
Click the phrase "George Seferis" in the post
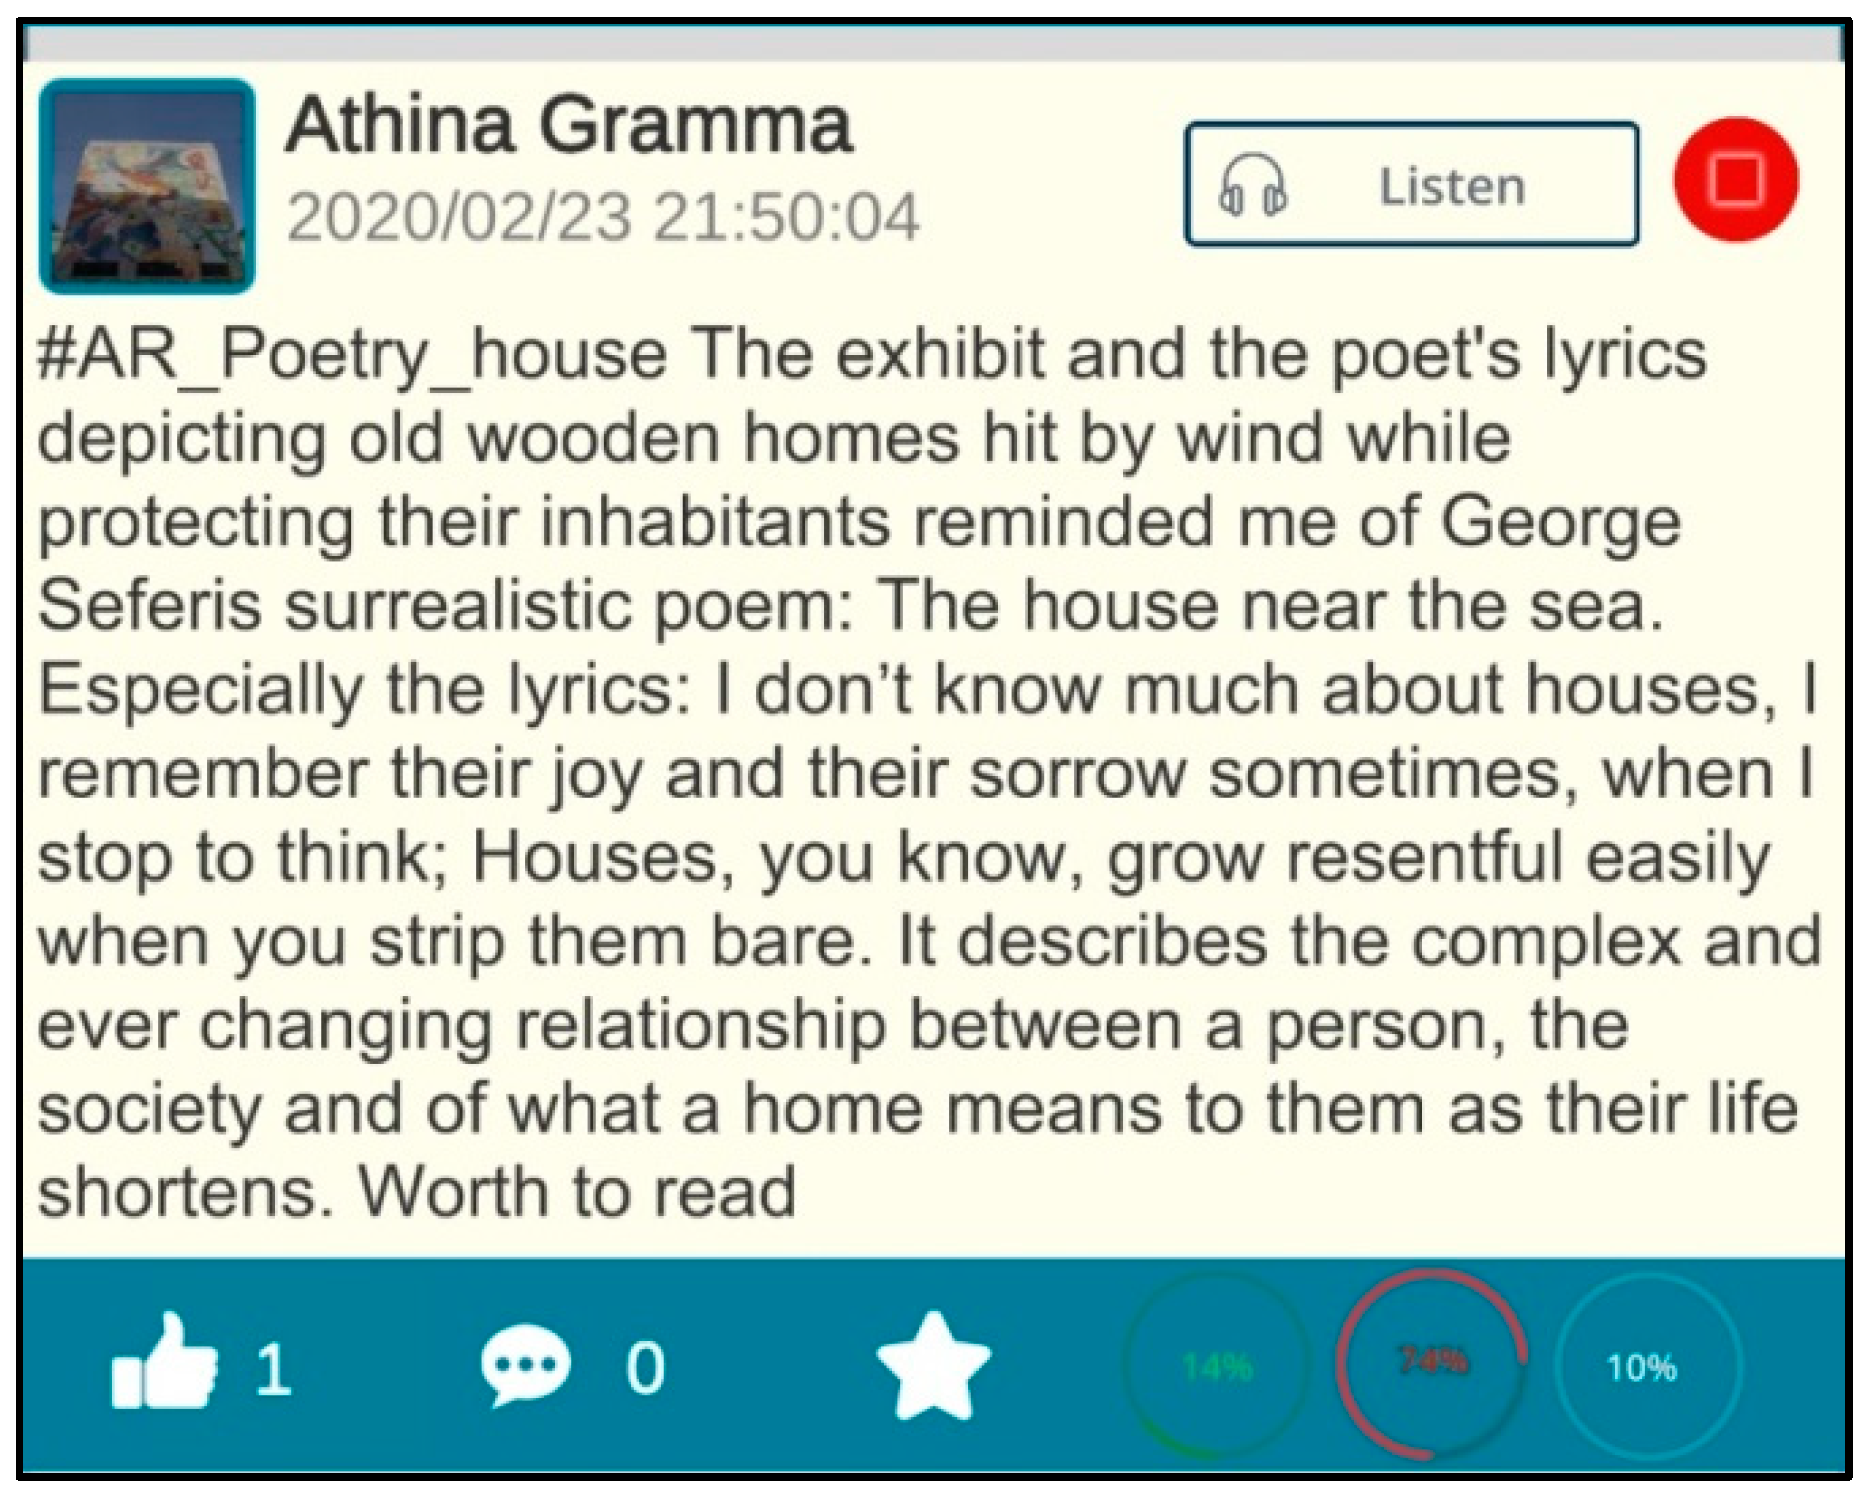1560,522
